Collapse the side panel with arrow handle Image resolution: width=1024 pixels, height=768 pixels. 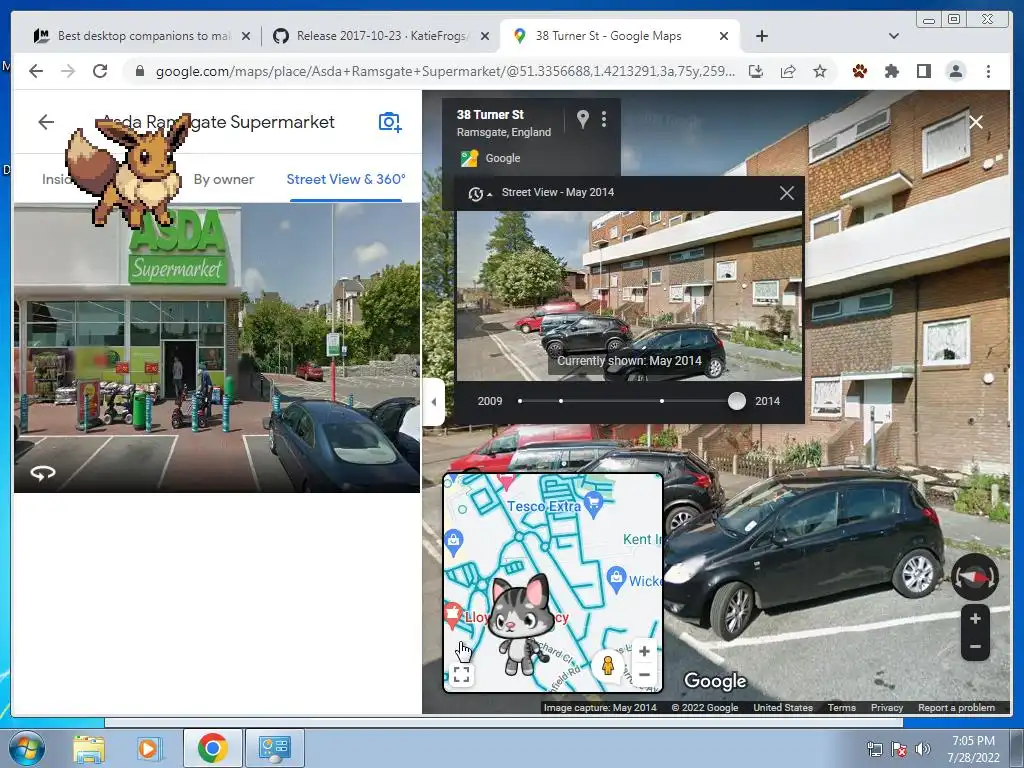pos(434,402)
